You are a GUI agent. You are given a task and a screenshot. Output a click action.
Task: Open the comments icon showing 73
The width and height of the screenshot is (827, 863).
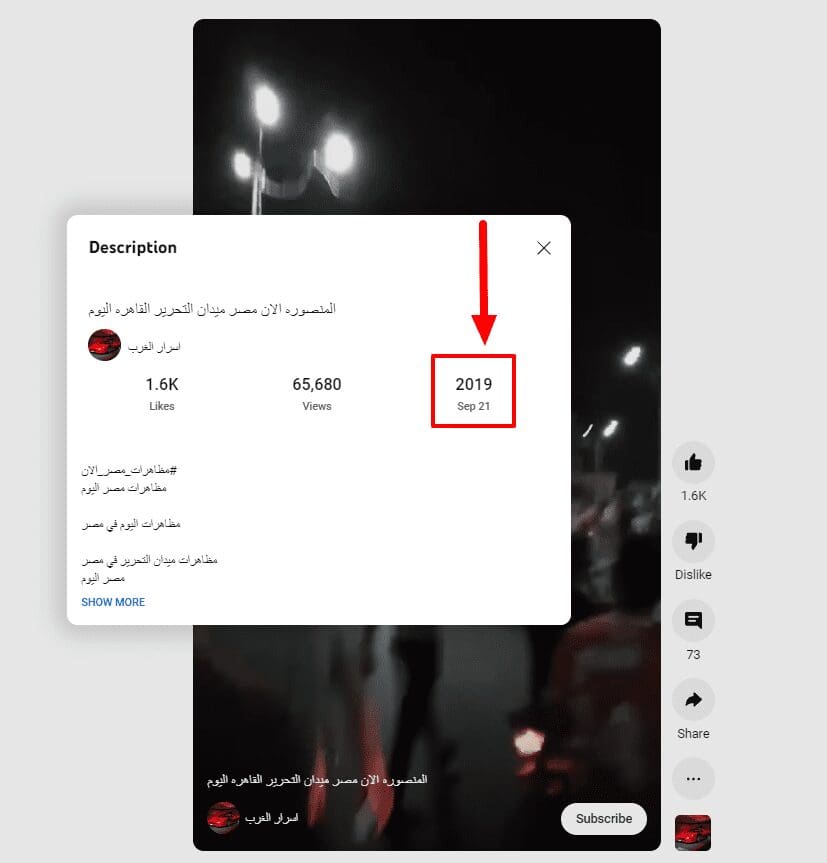pyautogui.click(x=693, y=620)
